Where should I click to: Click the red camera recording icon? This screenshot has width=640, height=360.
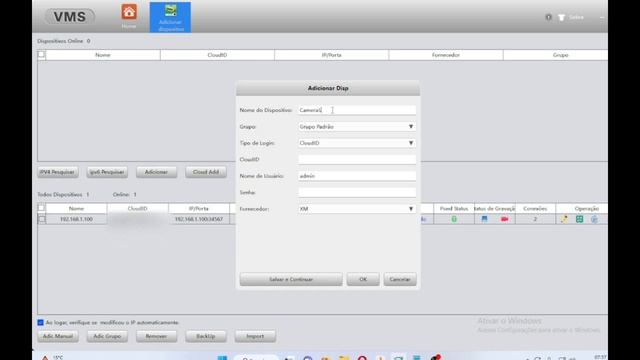pyautogui.click(x=505, y=219)
